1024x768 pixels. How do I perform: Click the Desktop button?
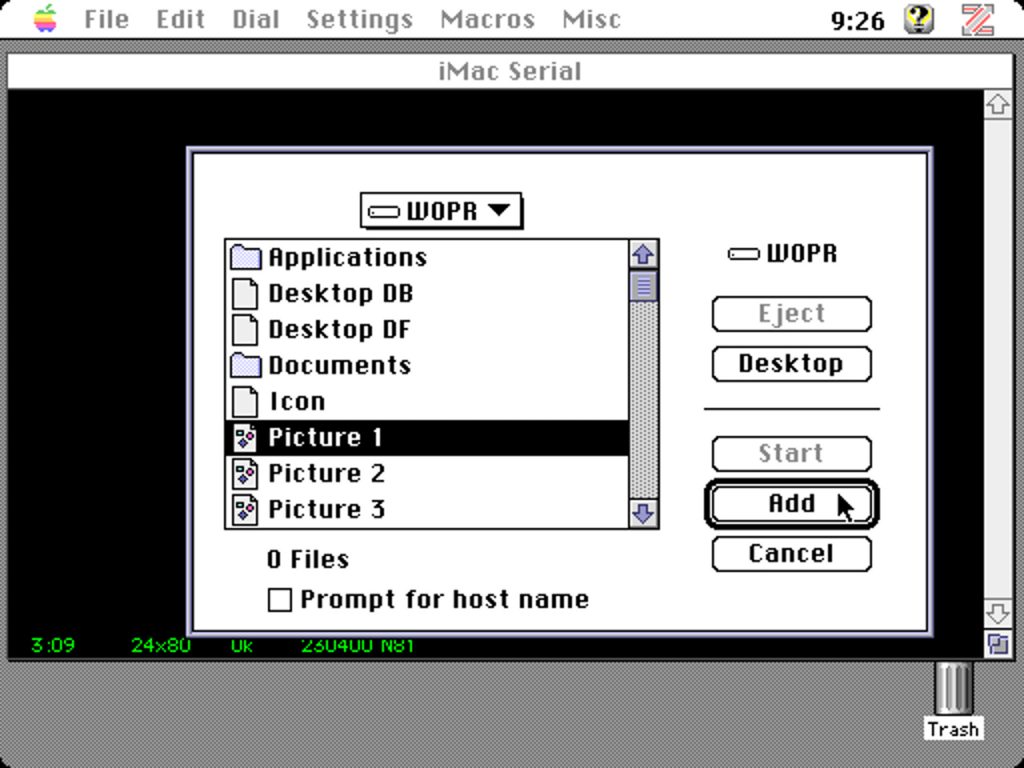tap(792, 364)
